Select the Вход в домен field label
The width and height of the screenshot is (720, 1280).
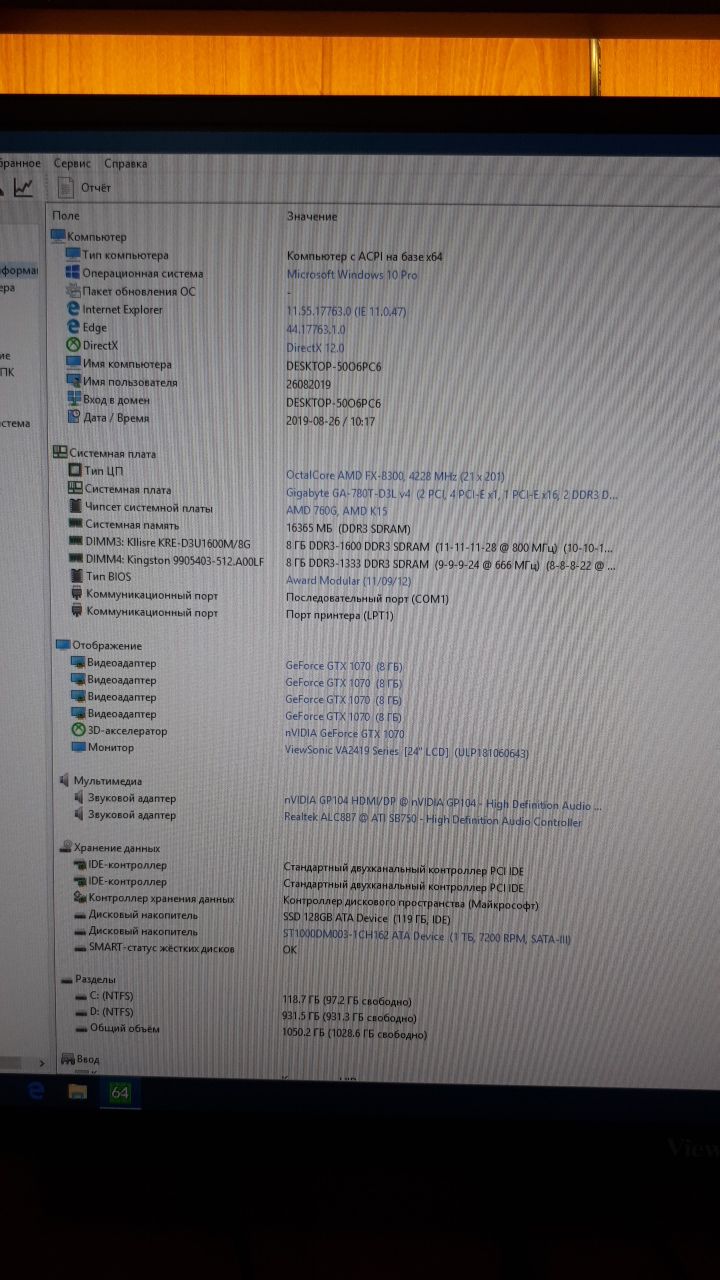[x=116, y=401]
